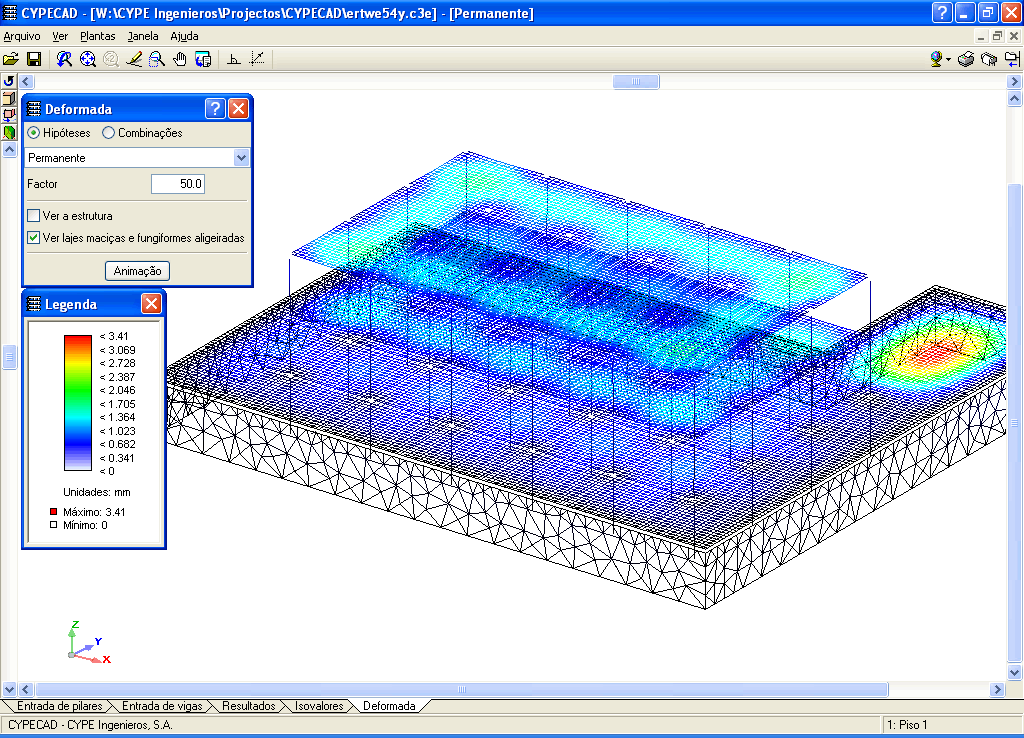Image resolution: width=1024 pixels, height=738 pixels.
Task: Click the red top of legend color scale
Action: point(78,340)
